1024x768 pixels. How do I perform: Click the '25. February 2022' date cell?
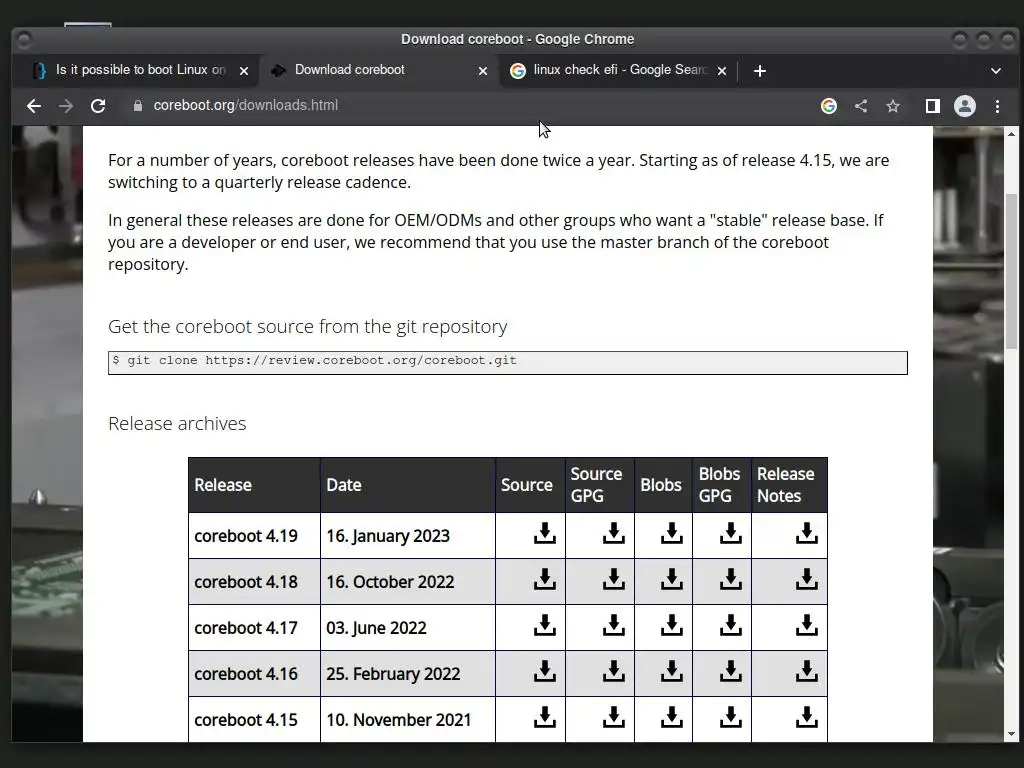(408, 673)
